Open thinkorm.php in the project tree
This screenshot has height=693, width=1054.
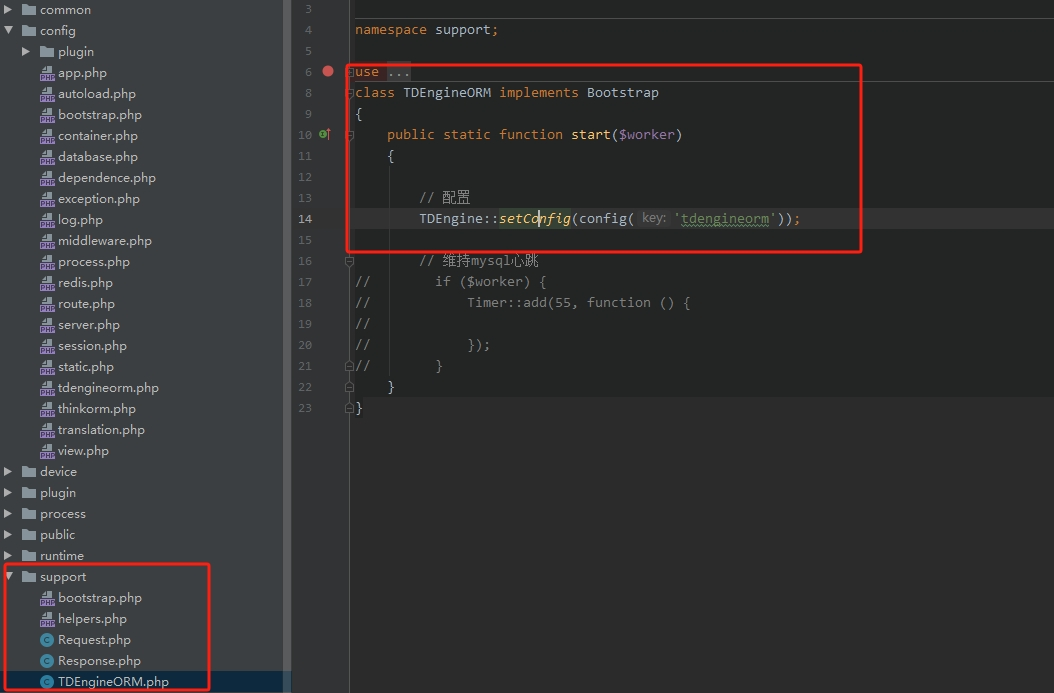tap(97, 409)
